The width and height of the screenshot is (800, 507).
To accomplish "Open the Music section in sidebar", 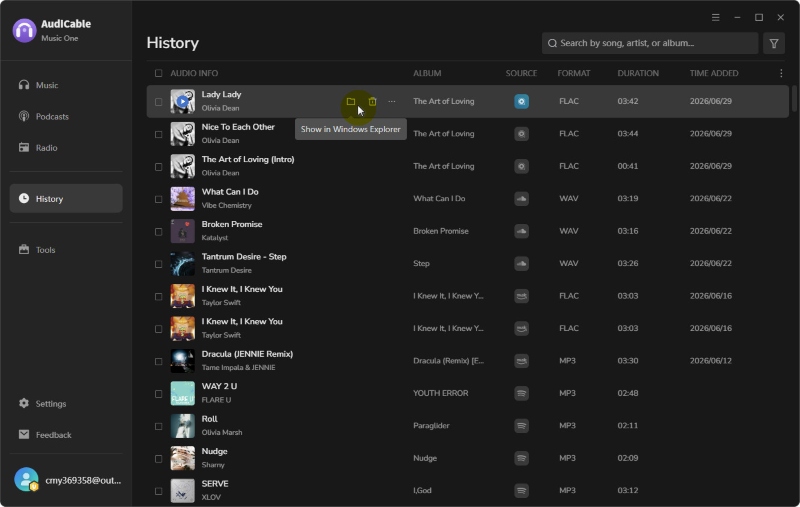I will (x=66, y=85).
